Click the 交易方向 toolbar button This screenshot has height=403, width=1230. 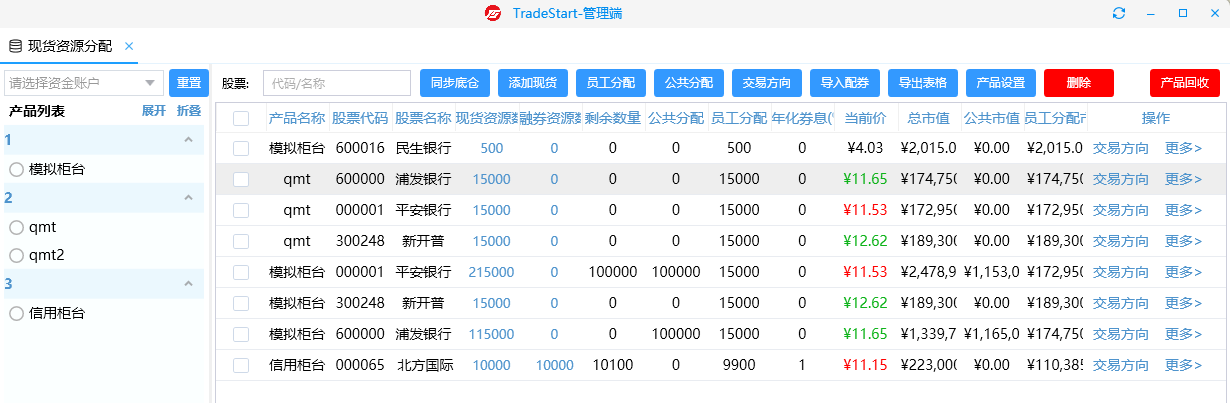tap(767, 83)
